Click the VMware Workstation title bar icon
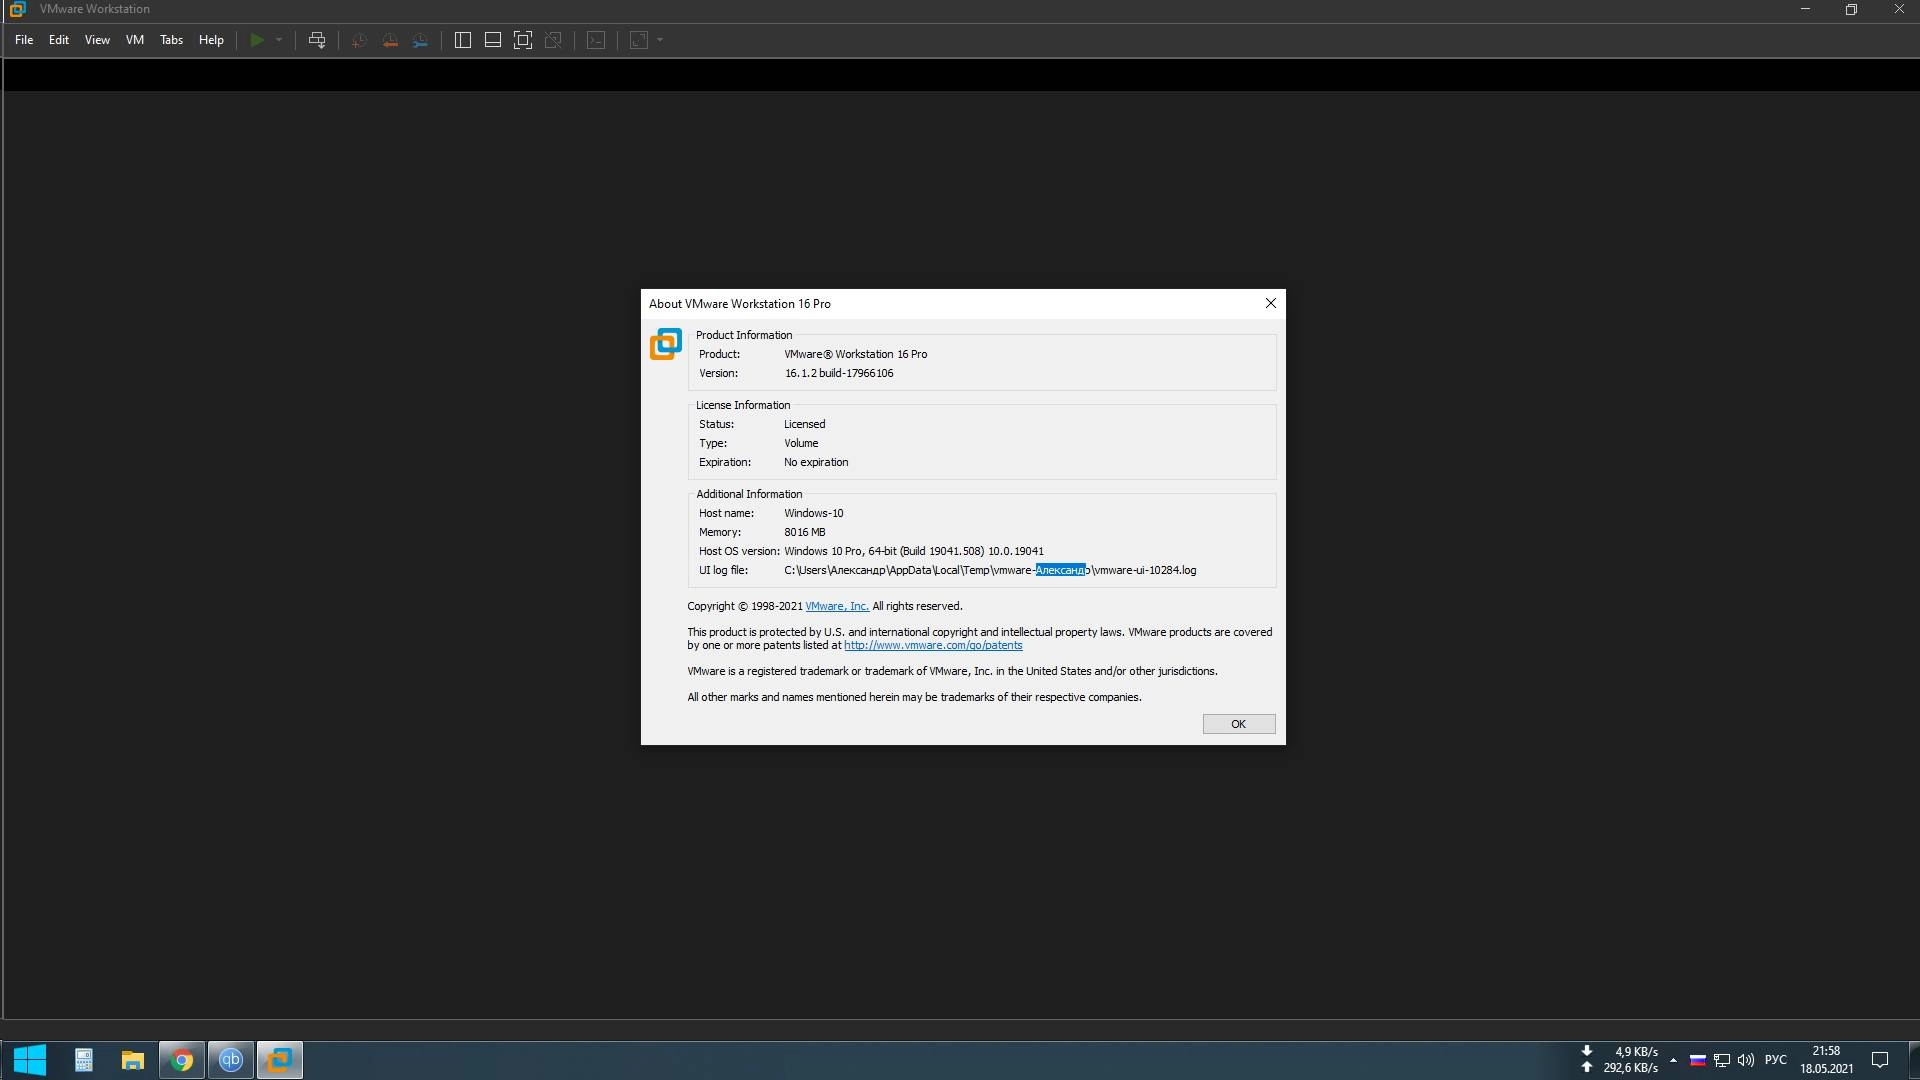Viewport: 1920px width, 1080px height. 17,9
